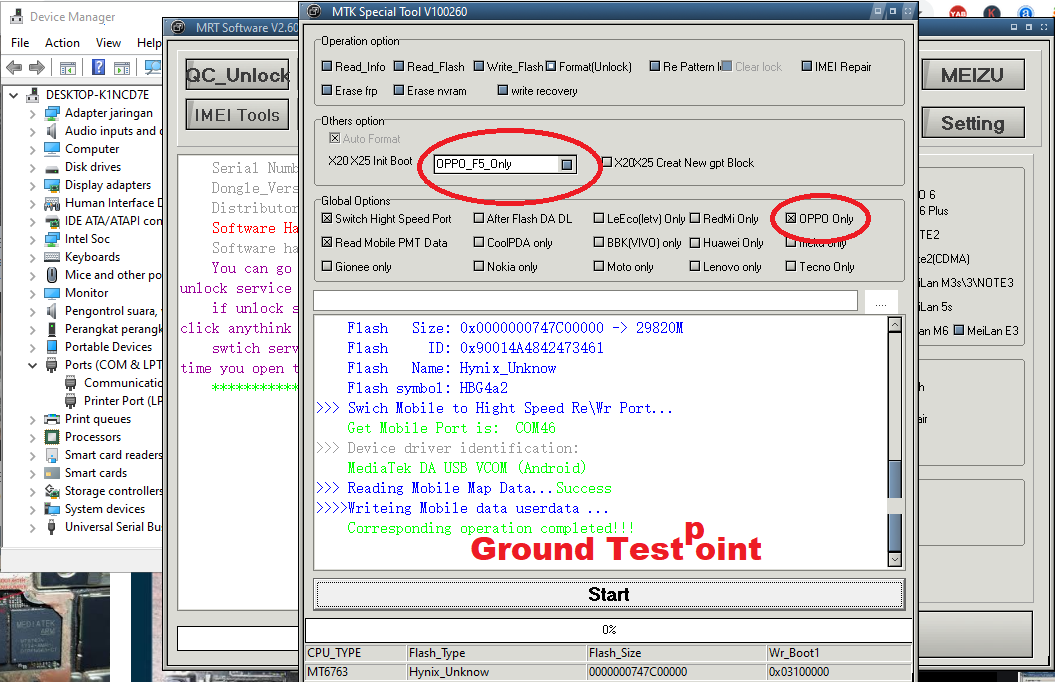Click the QC_Unlock button in MRT Software

(x=238, y=75)
